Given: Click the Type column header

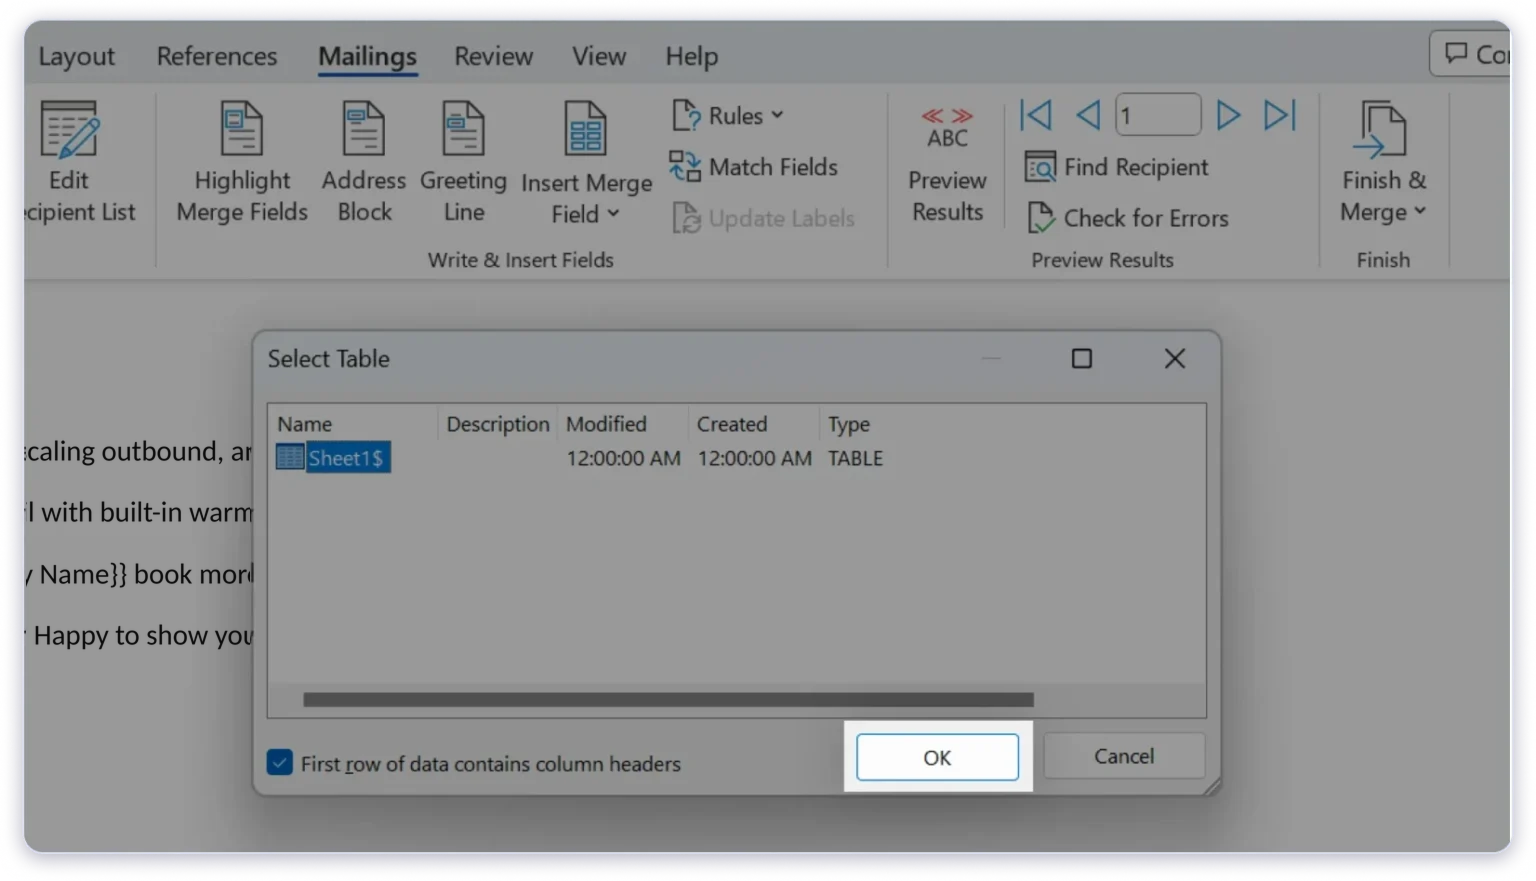Looking at the screenshot, I should pyautogui.click(x=849, y=424).
